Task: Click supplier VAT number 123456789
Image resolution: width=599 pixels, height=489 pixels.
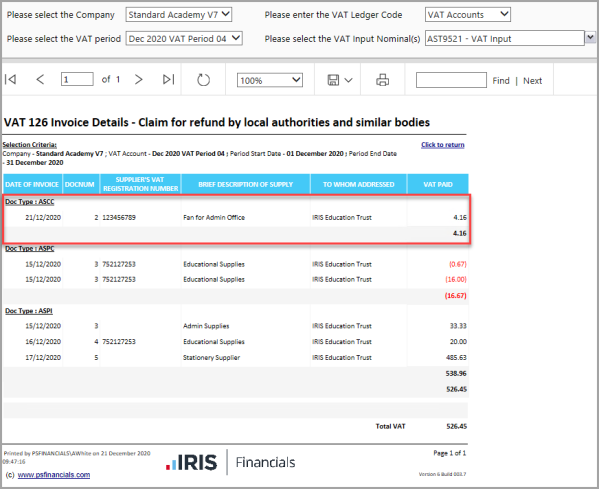Action: 119,217
